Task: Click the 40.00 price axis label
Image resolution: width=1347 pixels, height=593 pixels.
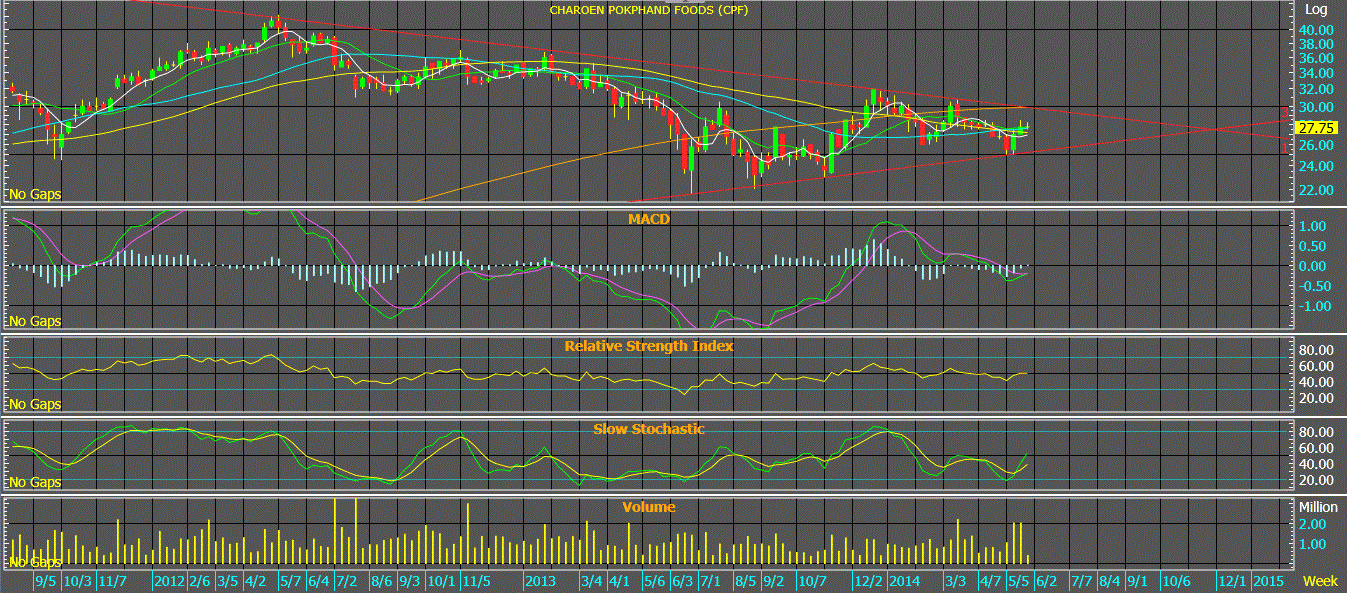Action: pos(1315,29)
